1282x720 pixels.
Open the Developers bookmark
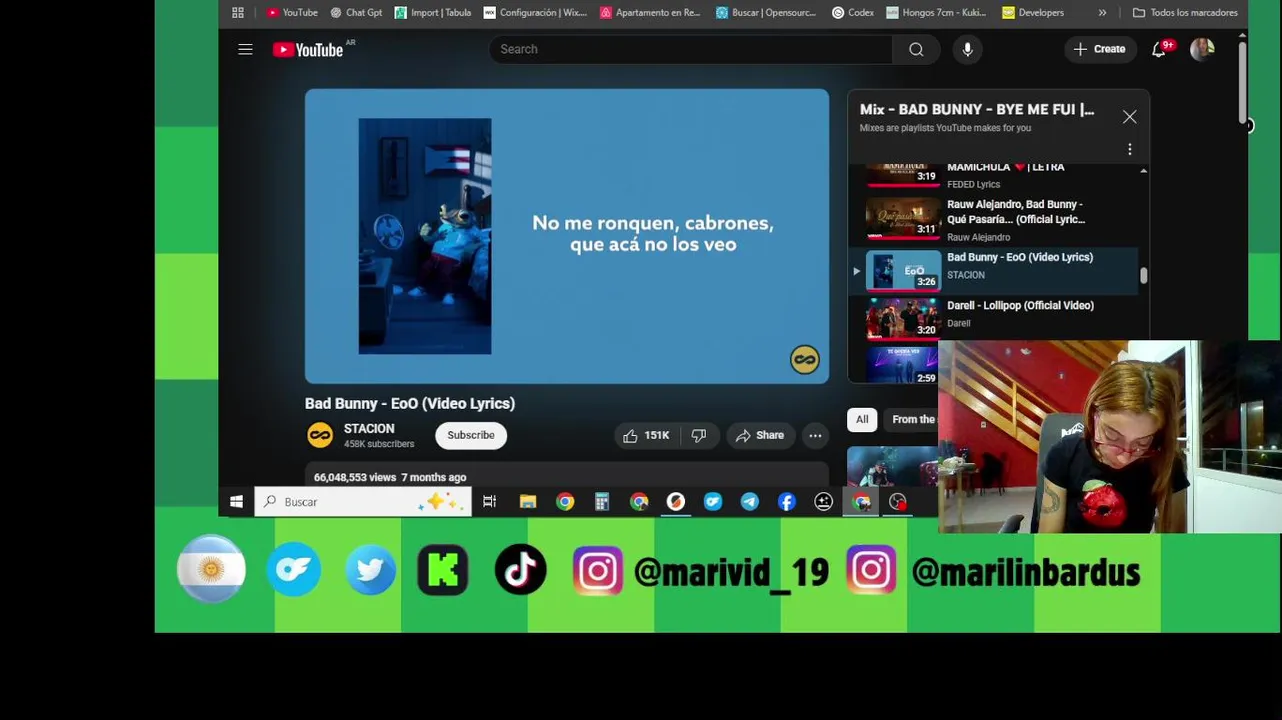tap(1033, 13)
